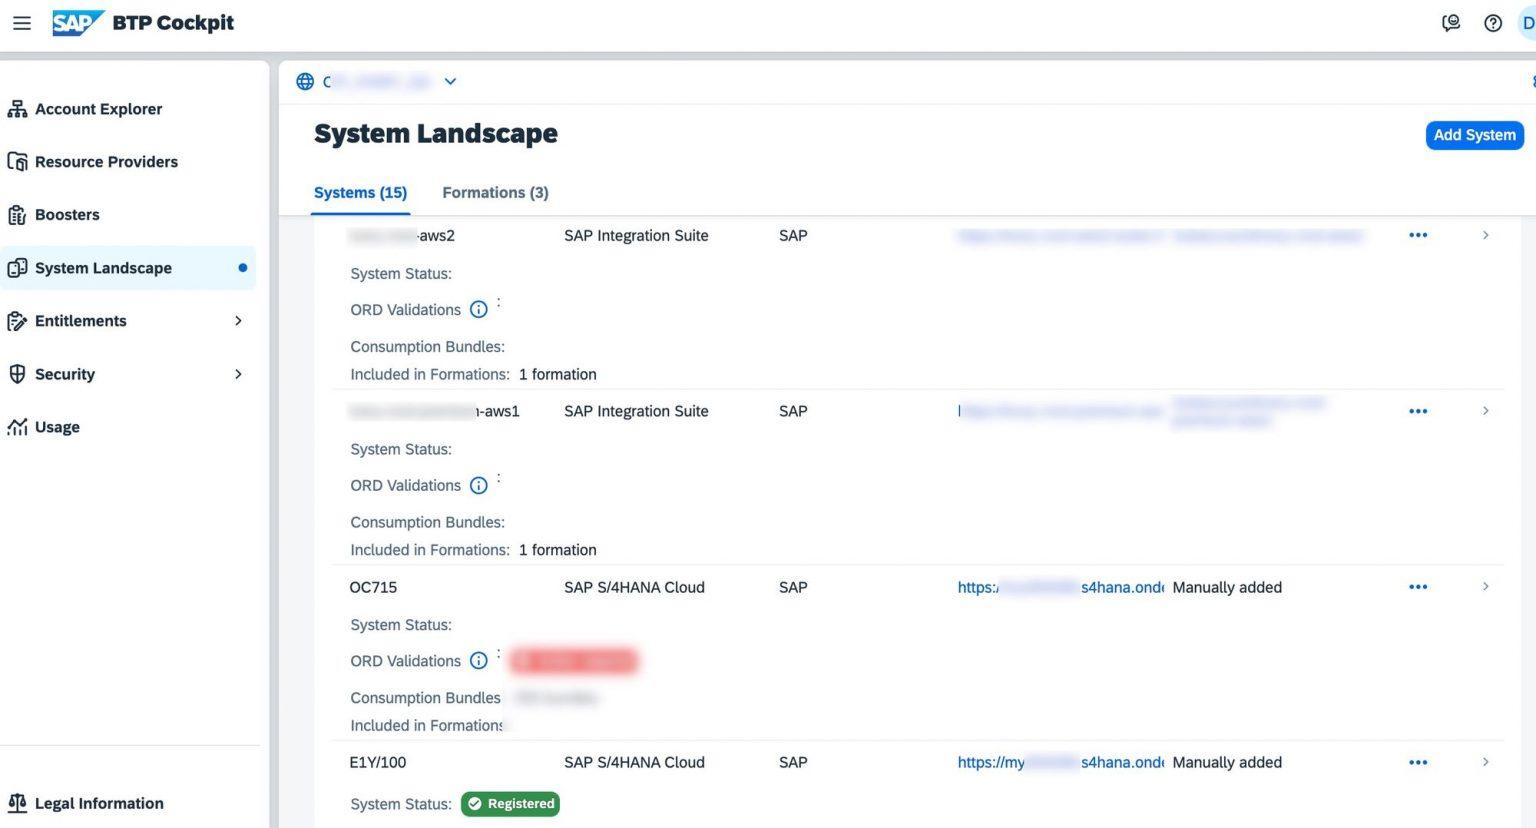Open the account selector dropdown at the top
Viewport: 1536px width, 828px height.
pos(450,81)
